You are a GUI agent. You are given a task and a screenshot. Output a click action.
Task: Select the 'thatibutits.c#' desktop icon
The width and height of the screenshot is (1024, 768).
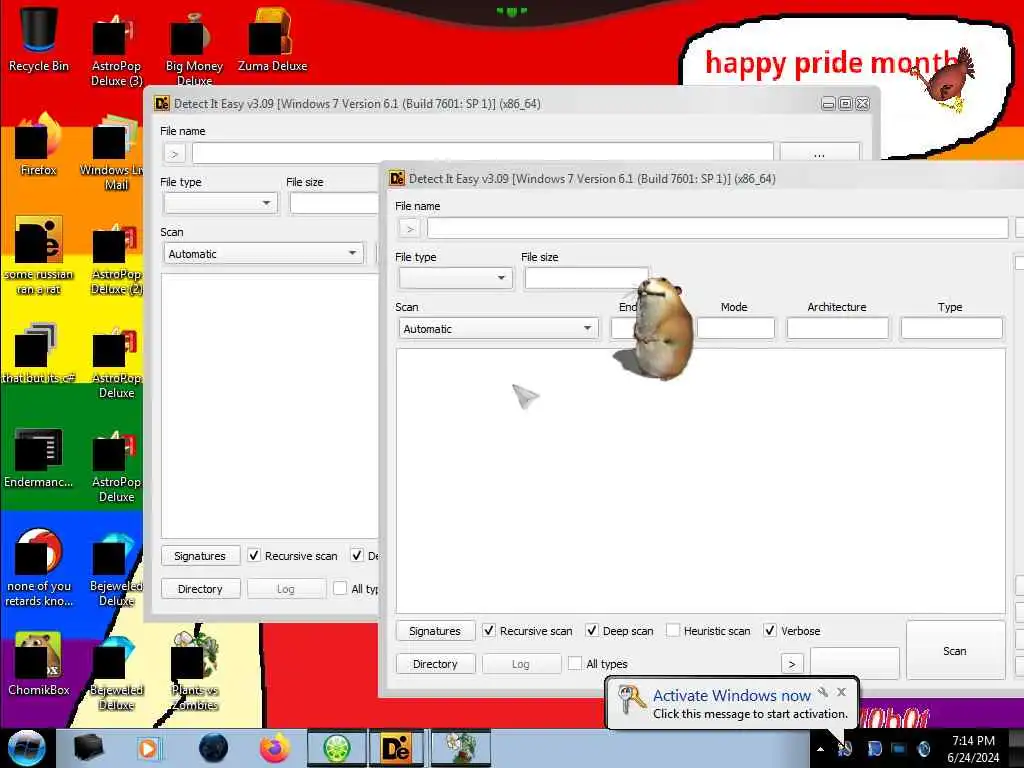[x=39, y=353]
